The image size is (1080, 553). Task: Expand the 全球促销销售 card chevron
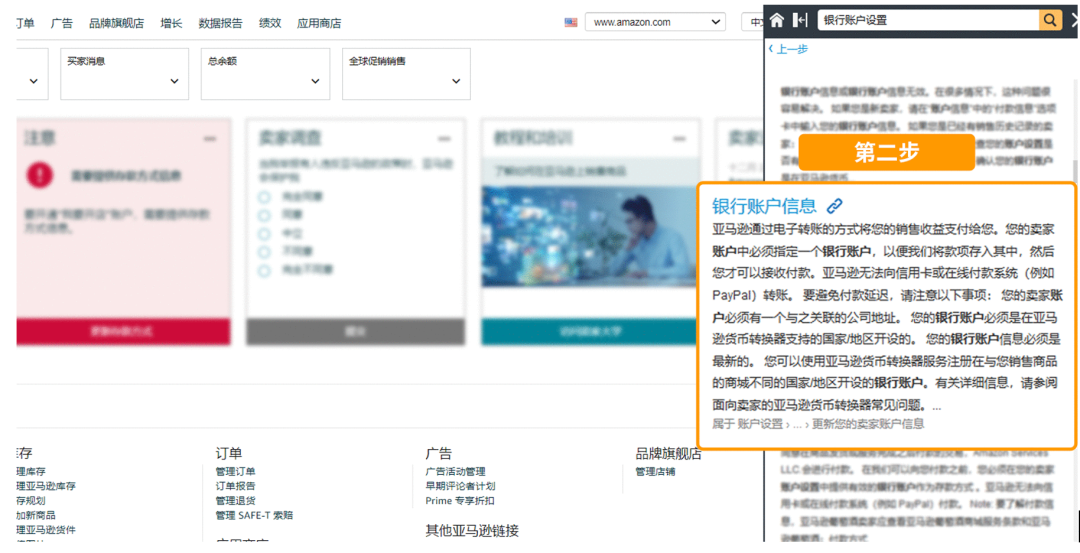point(456,82)
